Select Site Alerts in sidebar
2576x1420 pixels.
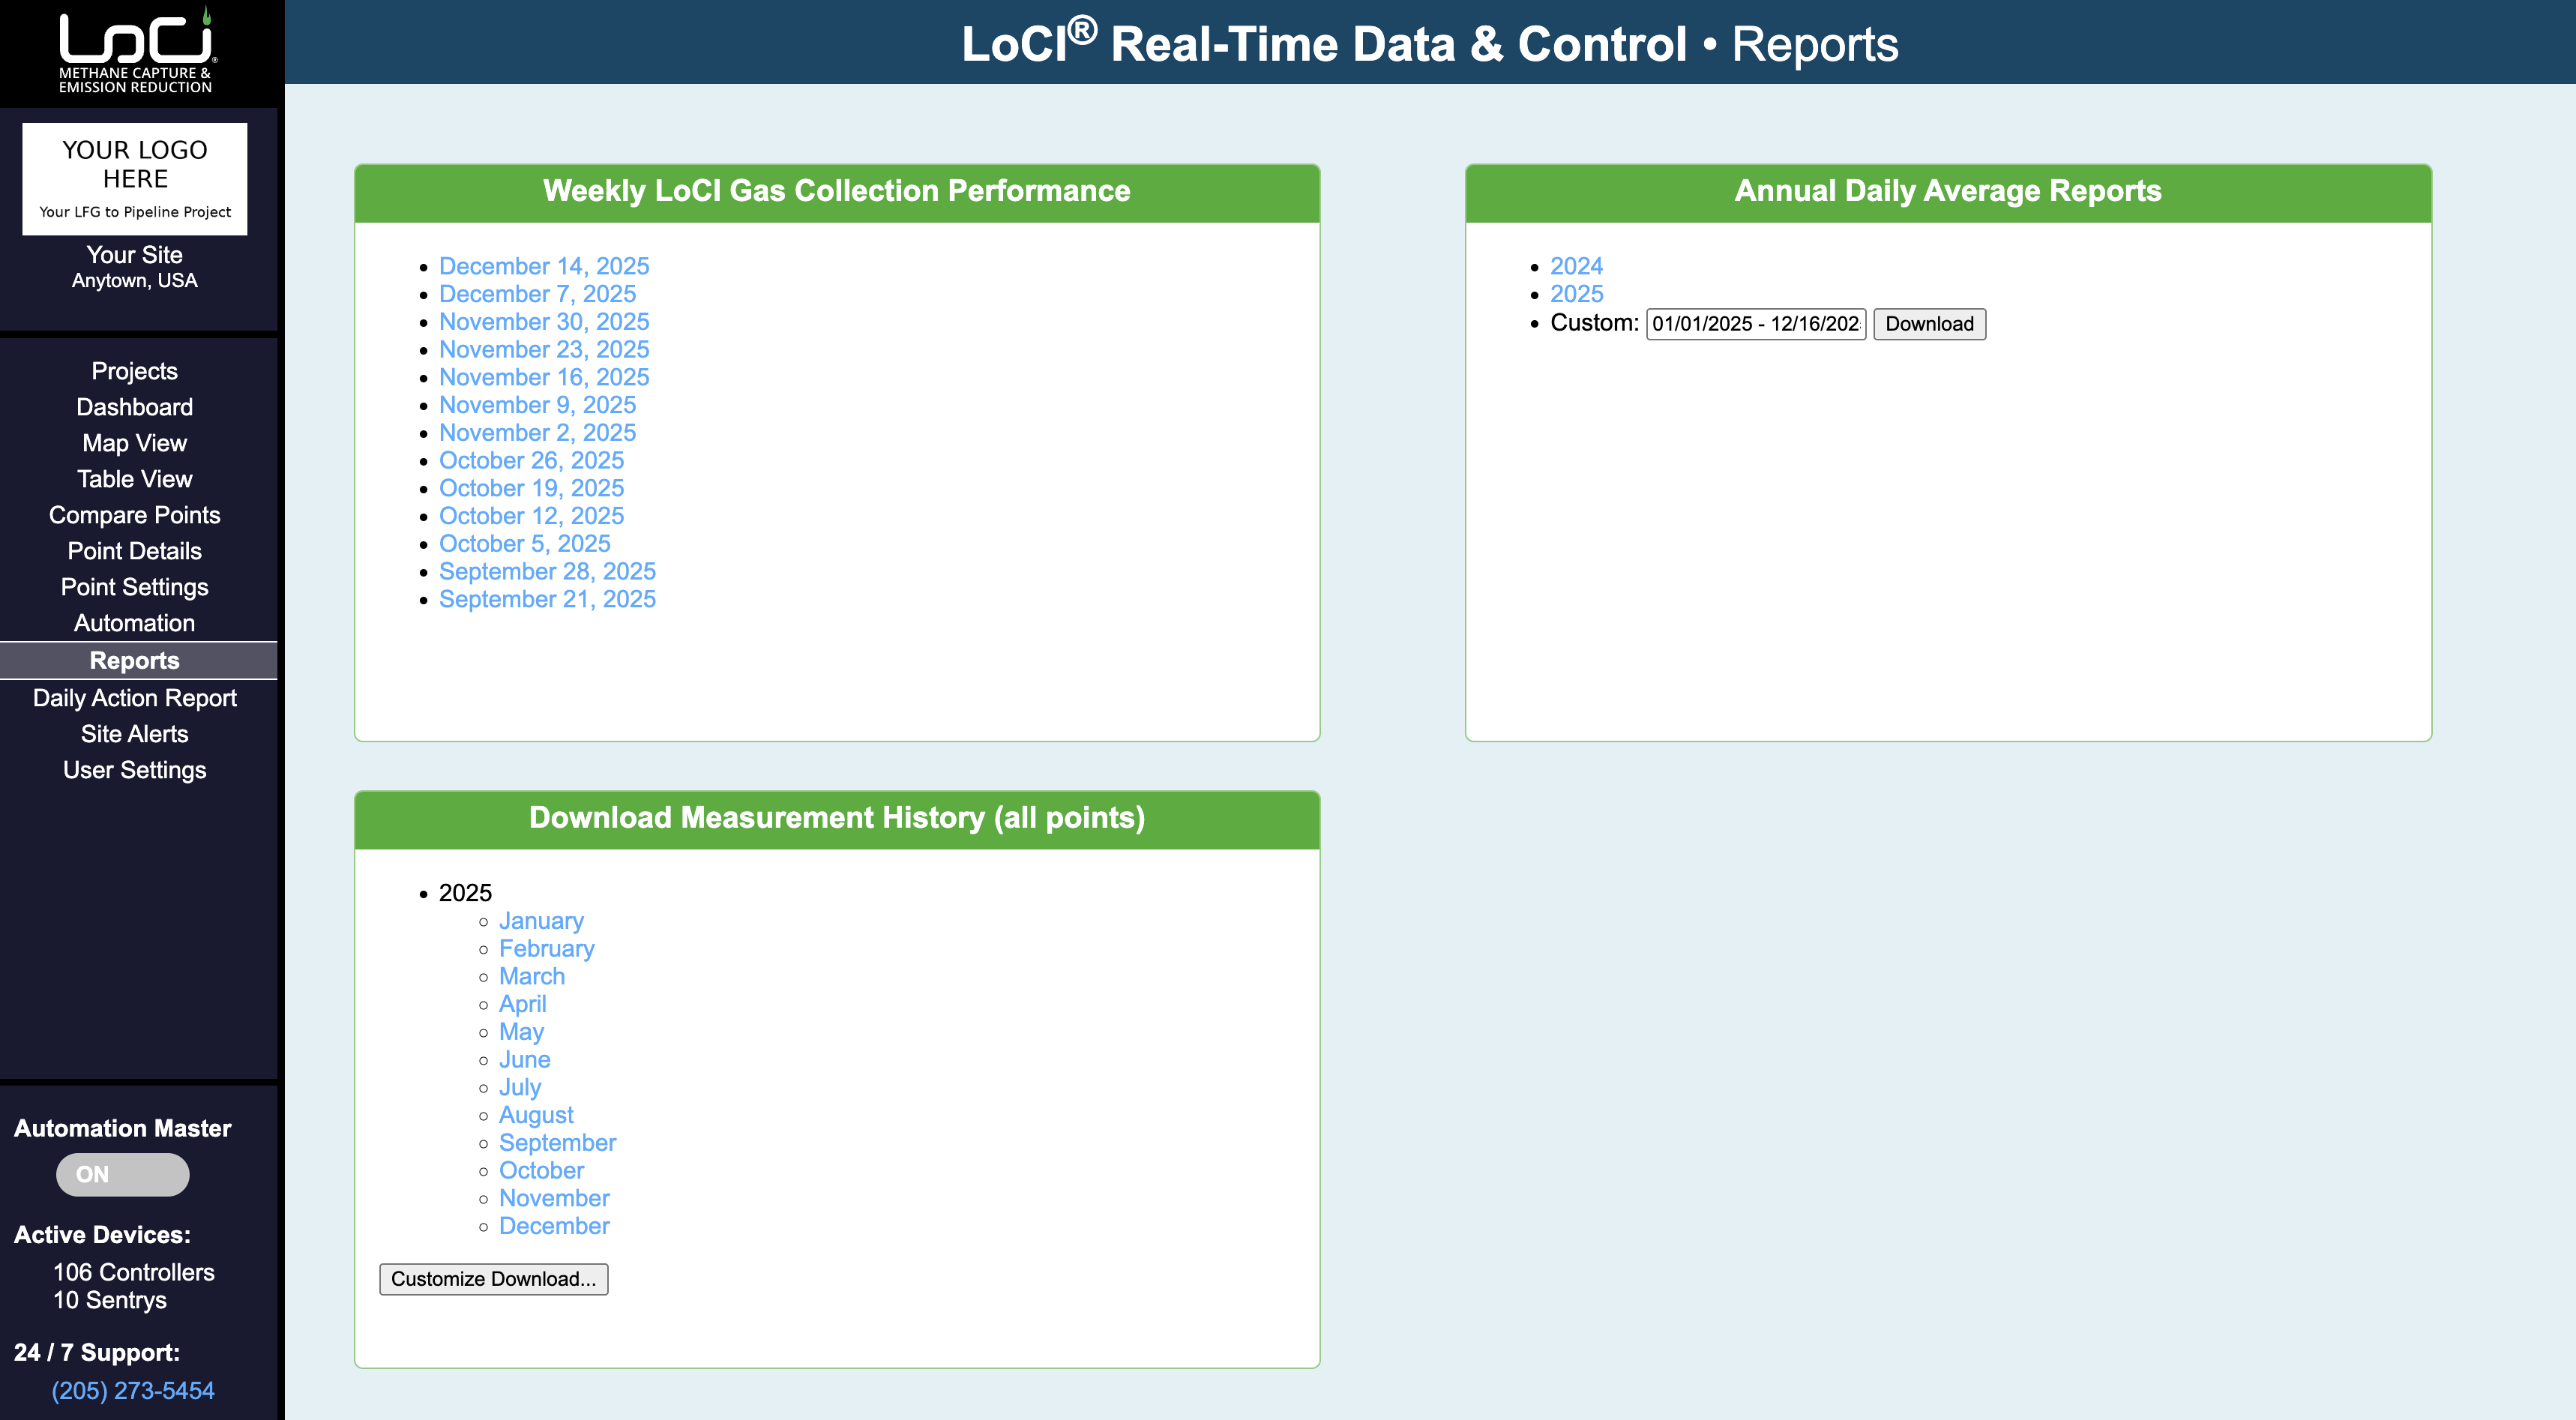pyautogui.click(x=134, y=734)
